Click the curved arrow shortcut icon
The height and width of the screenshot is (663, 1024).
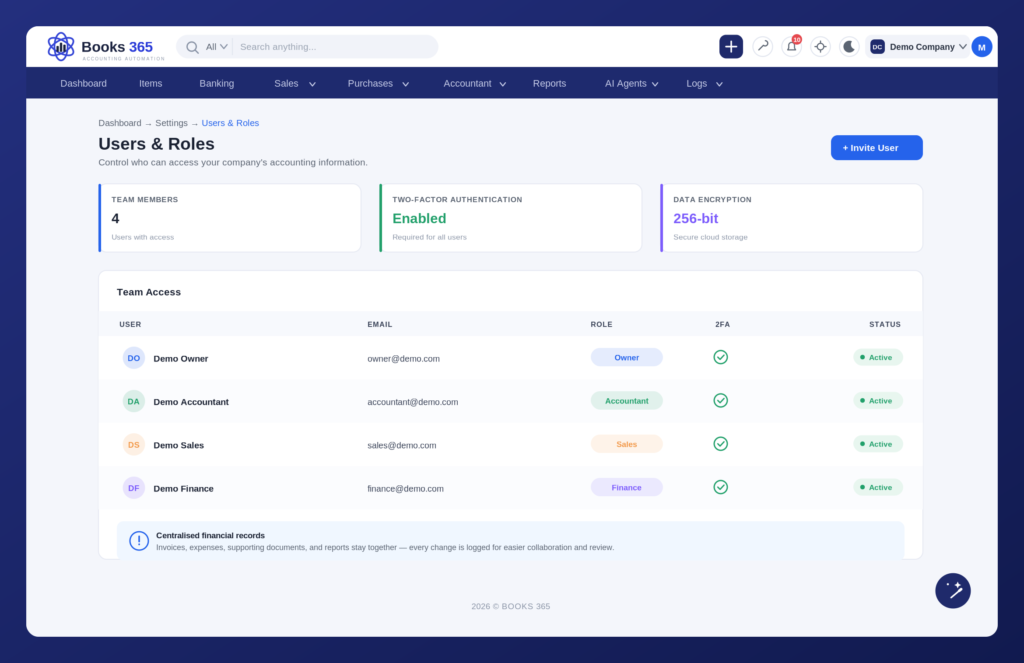point(763,46)
